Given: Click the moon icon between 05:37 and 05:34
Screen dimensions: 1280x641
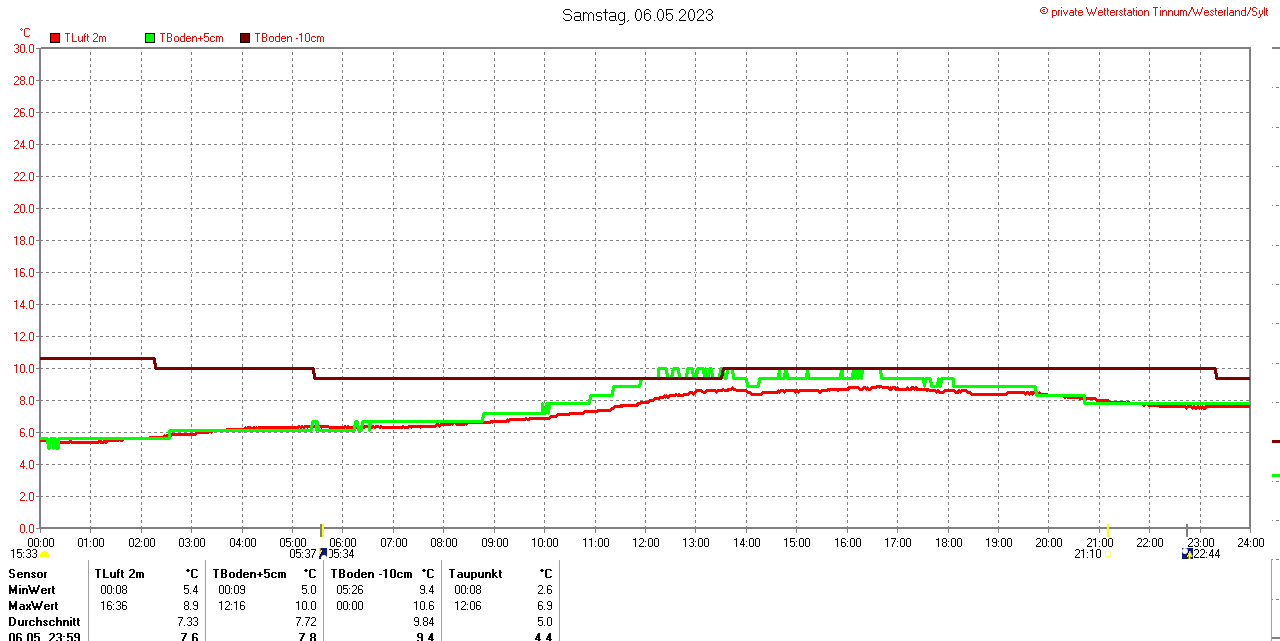Looking at the screenshot, I should click(x=323, y=553).
